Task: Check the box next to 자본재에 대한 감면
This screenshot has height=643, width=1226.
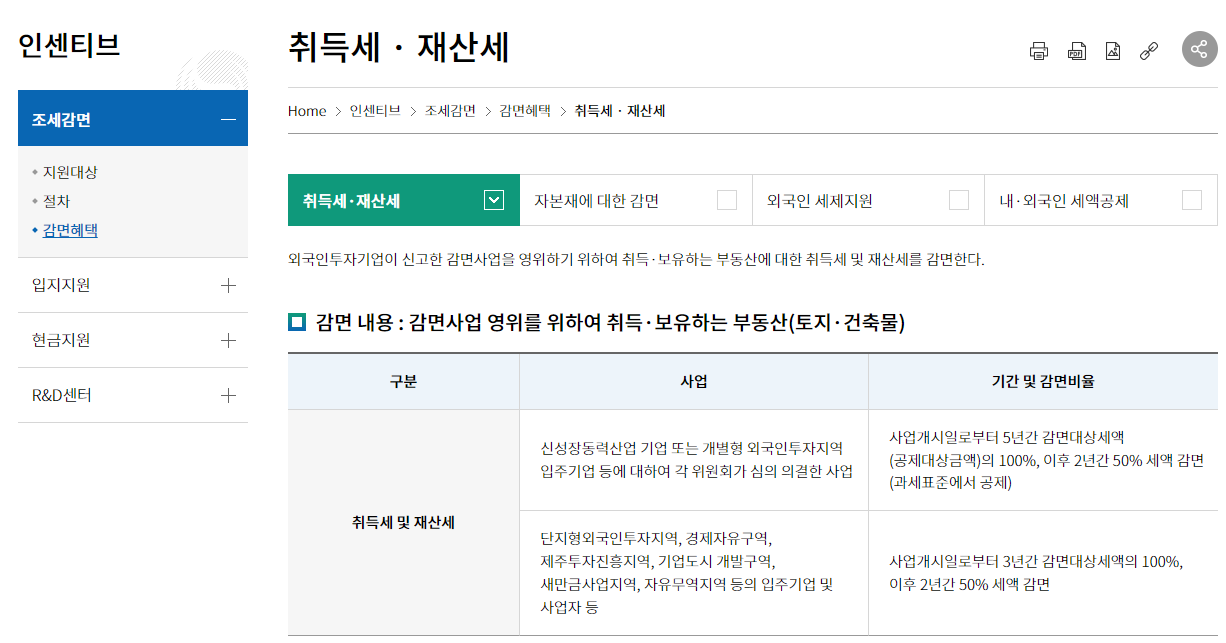Action: pyautogui.click(x=727, y=200)
